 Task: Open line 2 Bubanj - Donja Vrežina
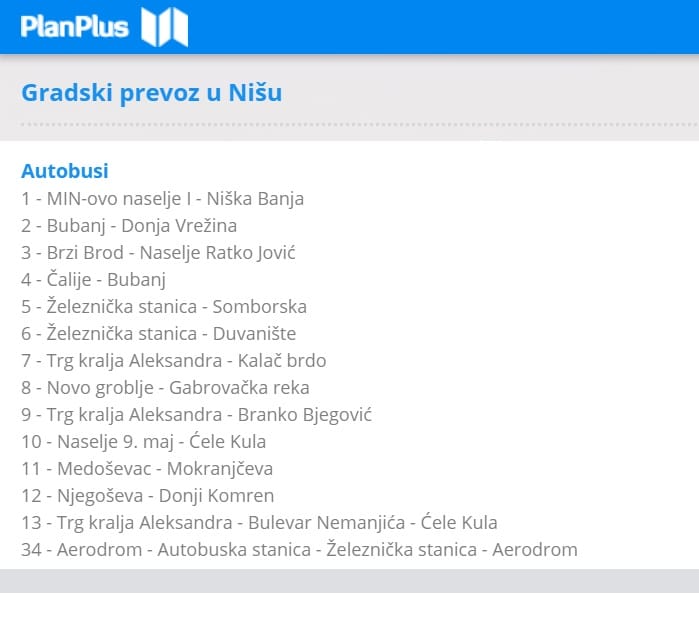(x=129, y=225)
